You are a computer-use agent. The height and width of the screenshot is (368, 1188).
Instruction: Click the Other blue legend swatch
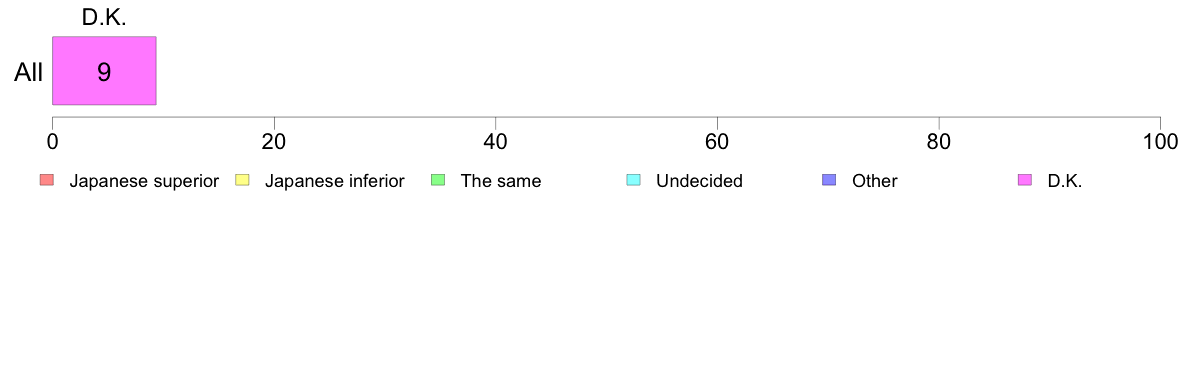pos(829,180)
